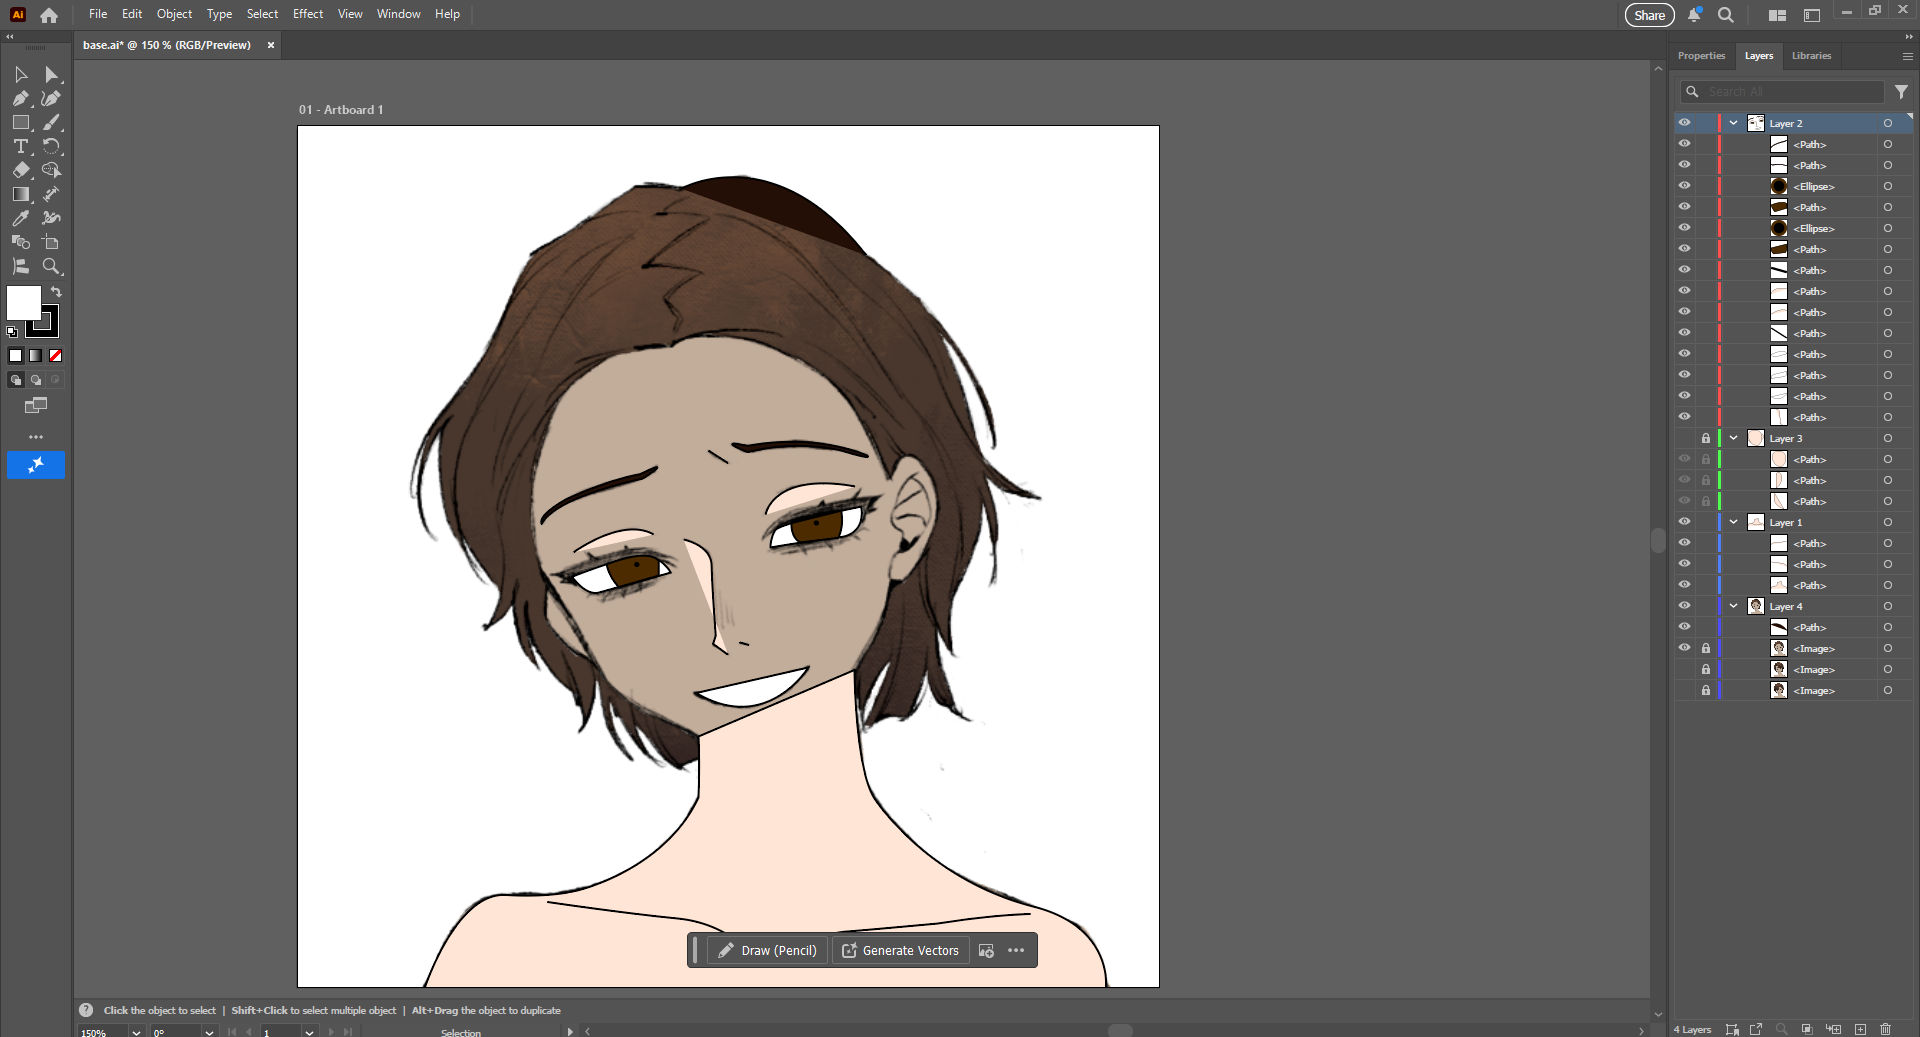Viewport: 1920px width, 1037px height.
Task: Open the rotation angle dropdown arrow
Action: tap(209, 1032)
